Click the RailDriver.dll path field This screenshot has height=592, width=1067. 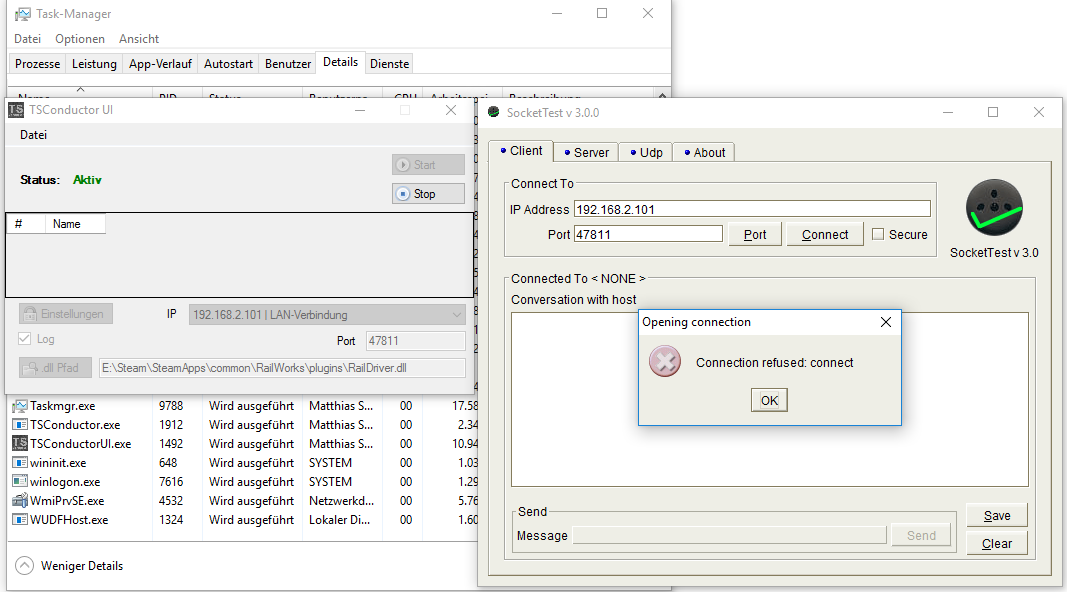coord(282,367)
